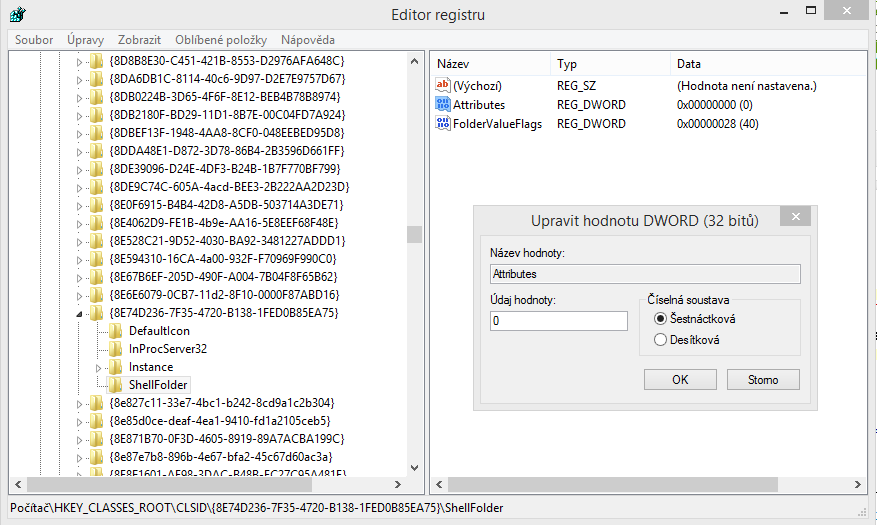
Task: Select the Desítková radio button
Action: (660, 340)
